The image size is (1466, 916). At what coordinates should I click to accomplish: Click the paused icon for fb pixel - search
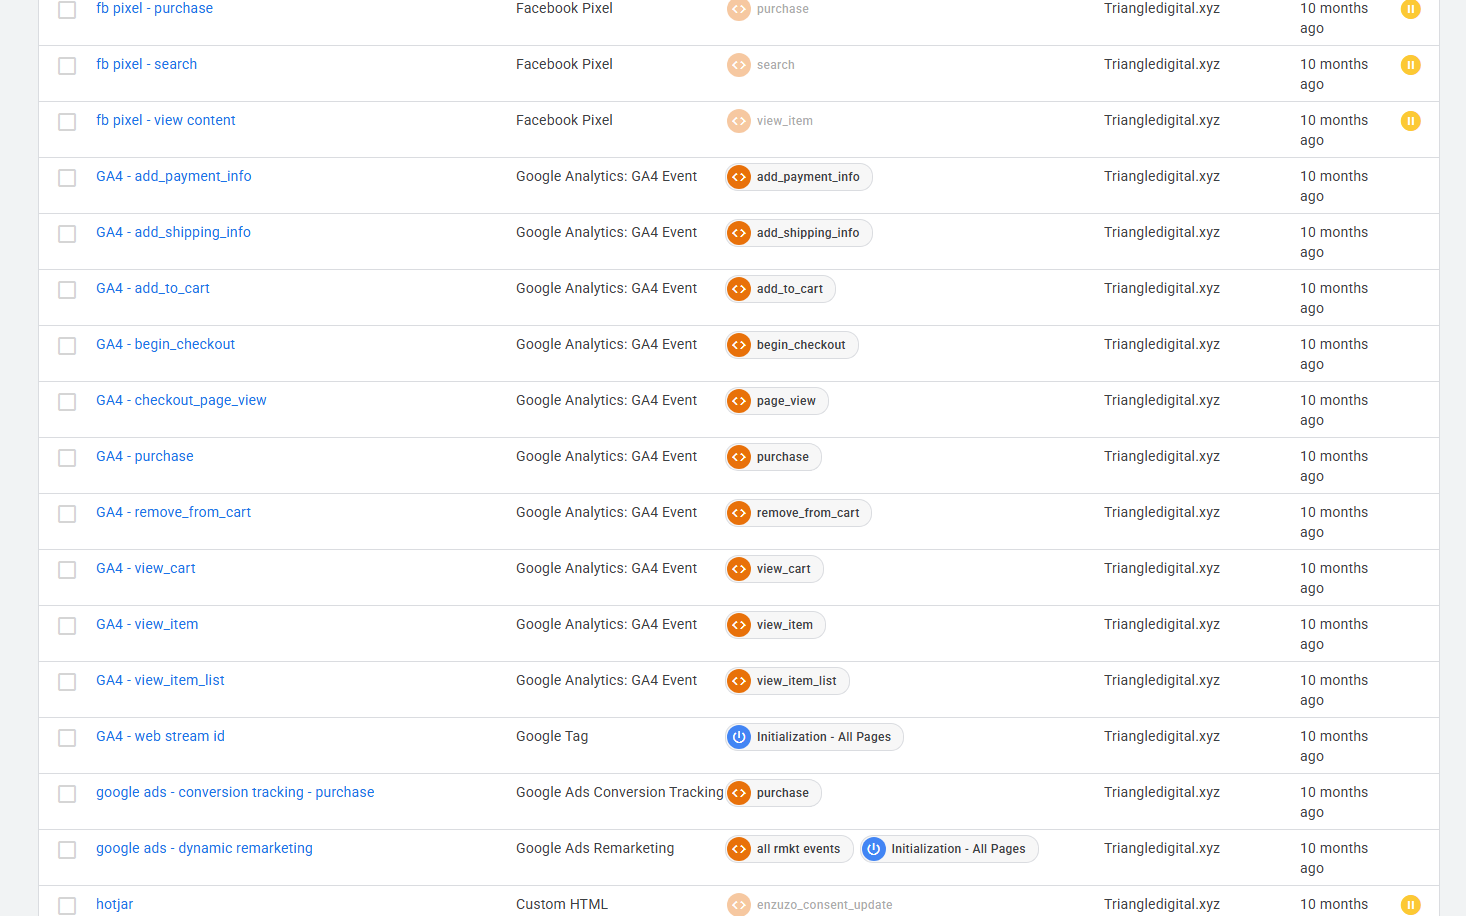1411,65
